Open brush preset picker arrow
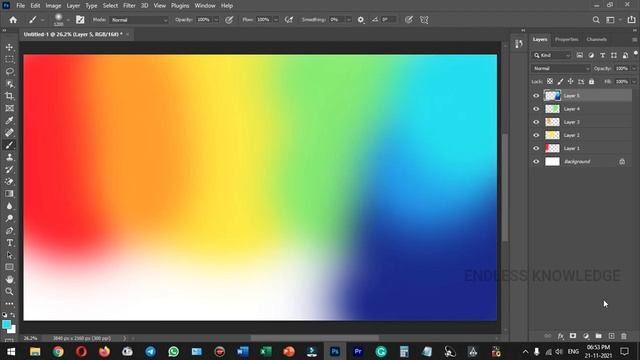 pyautogui.click(x=68, y=20)
